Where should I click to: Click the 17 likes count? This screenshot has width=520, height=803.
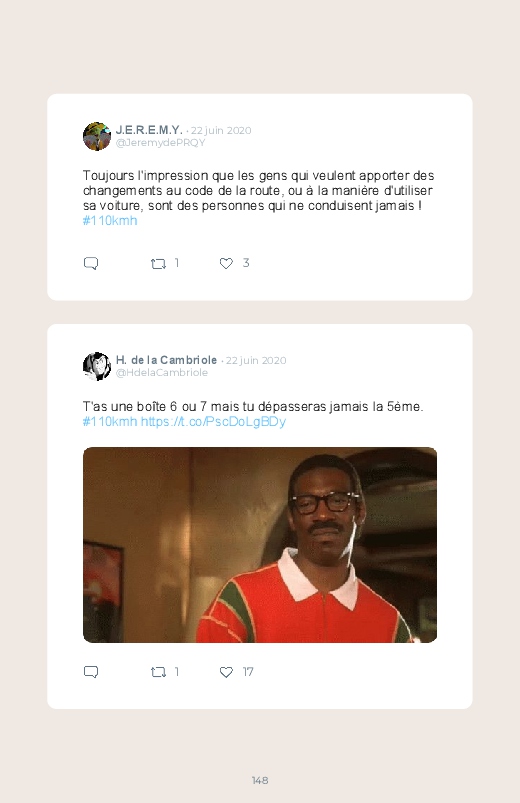coord(248,672)
